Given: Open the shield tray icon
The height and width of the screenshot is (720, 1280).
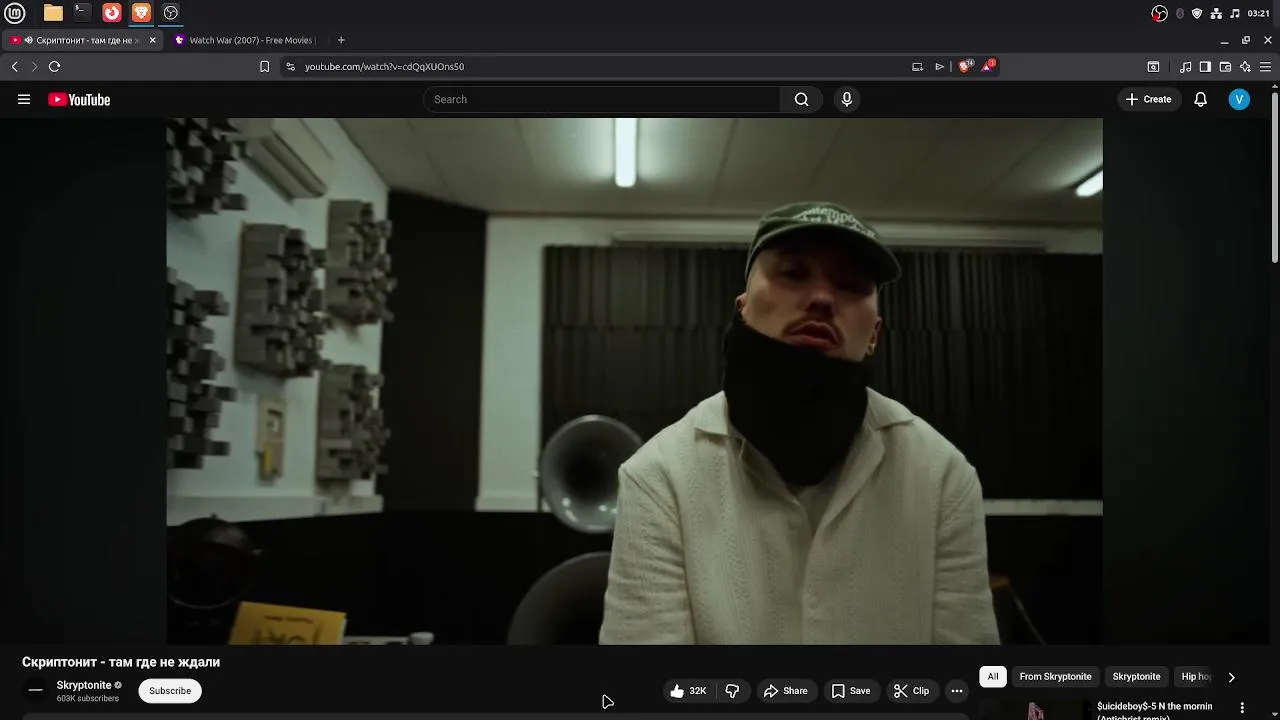Looking at the screenshot, I should pyautogui.click(x=1197, y=13).
